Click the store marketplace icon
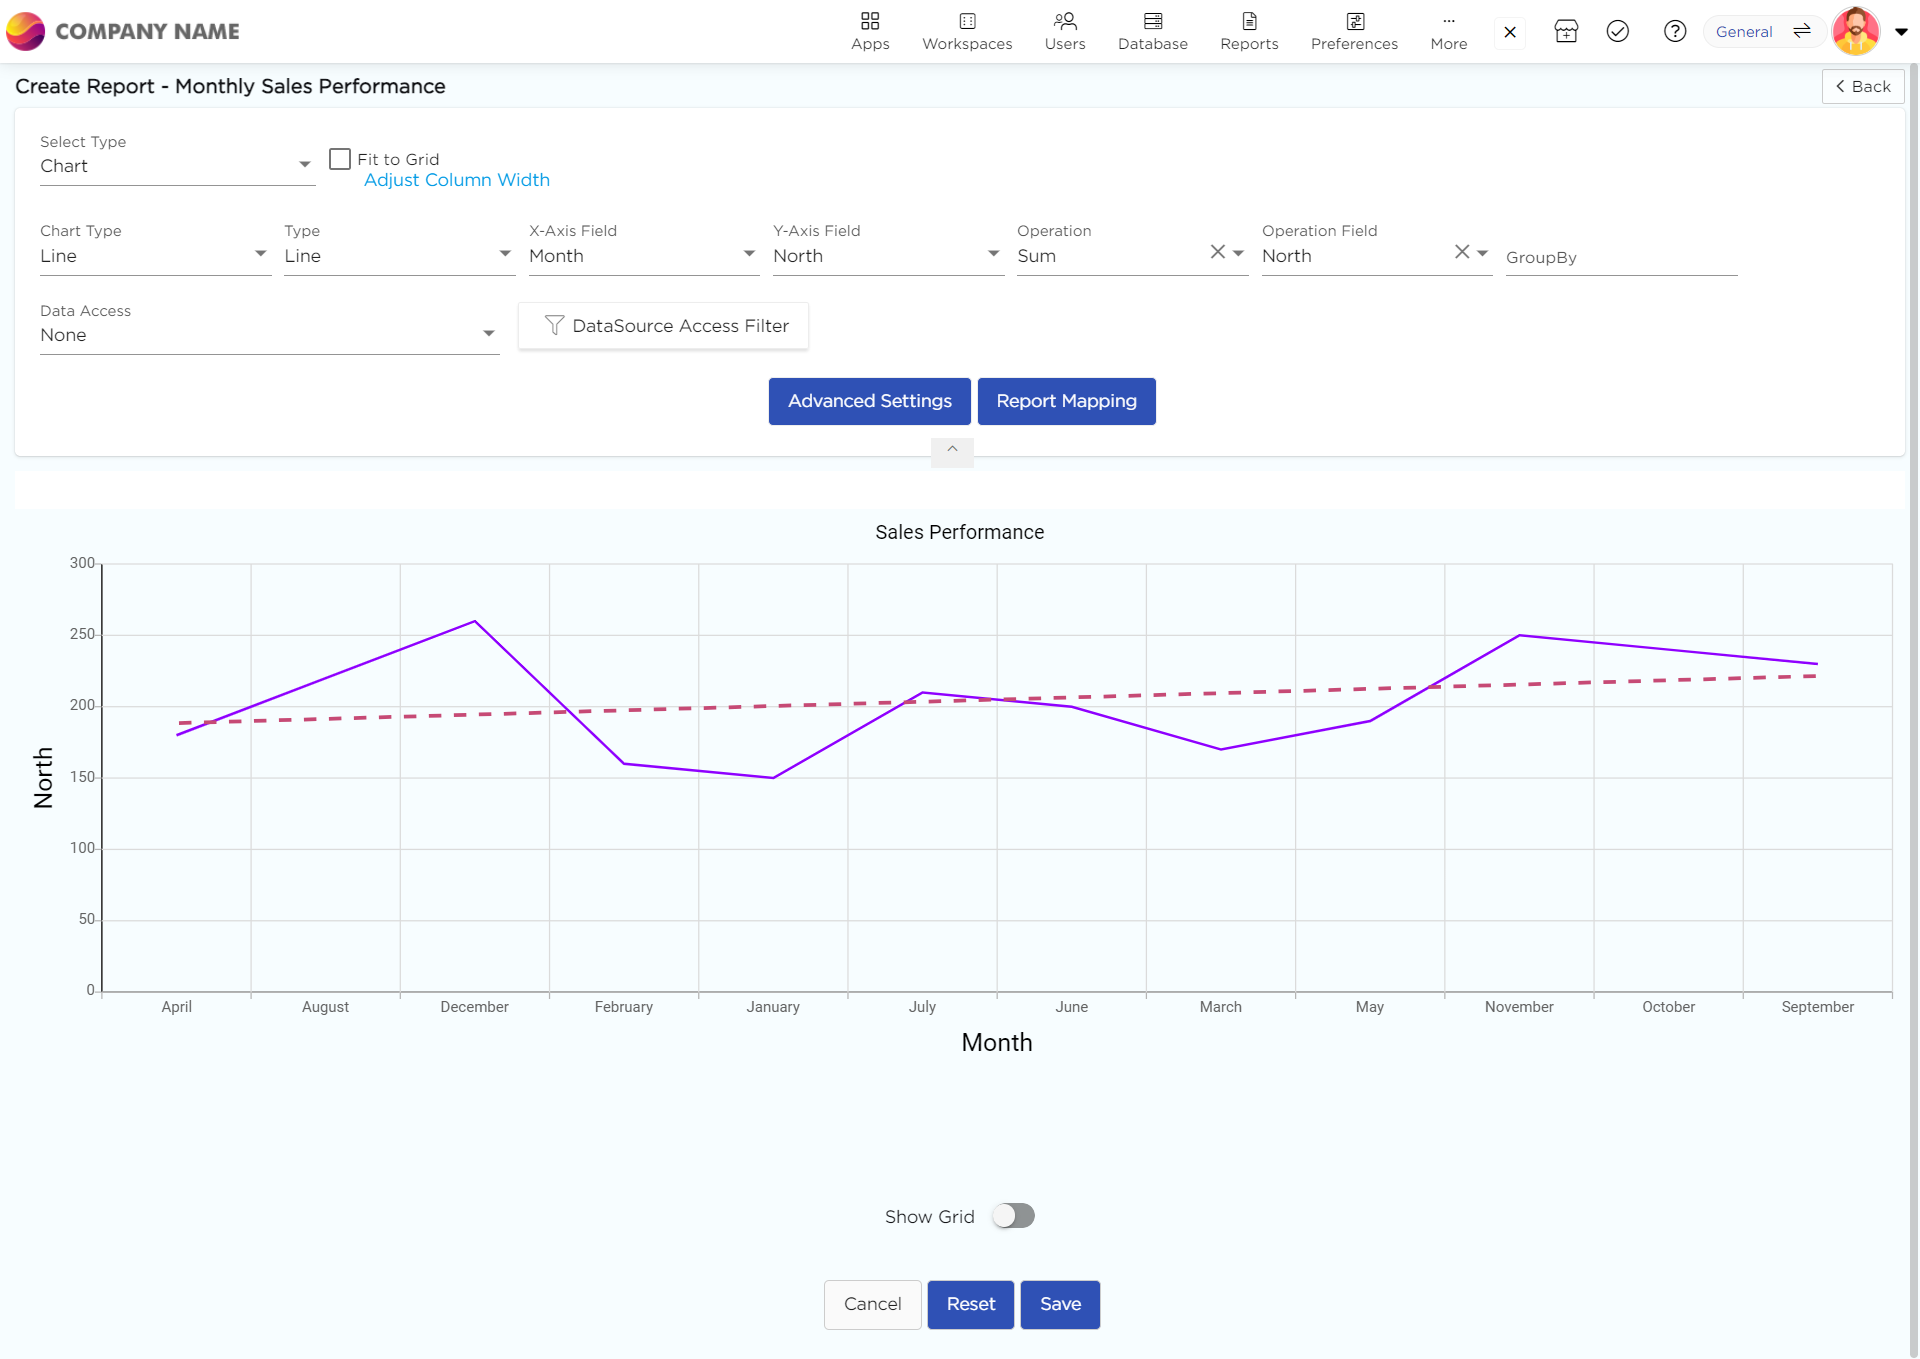The image size is (1920, 1359). (x=1565, y=32)
